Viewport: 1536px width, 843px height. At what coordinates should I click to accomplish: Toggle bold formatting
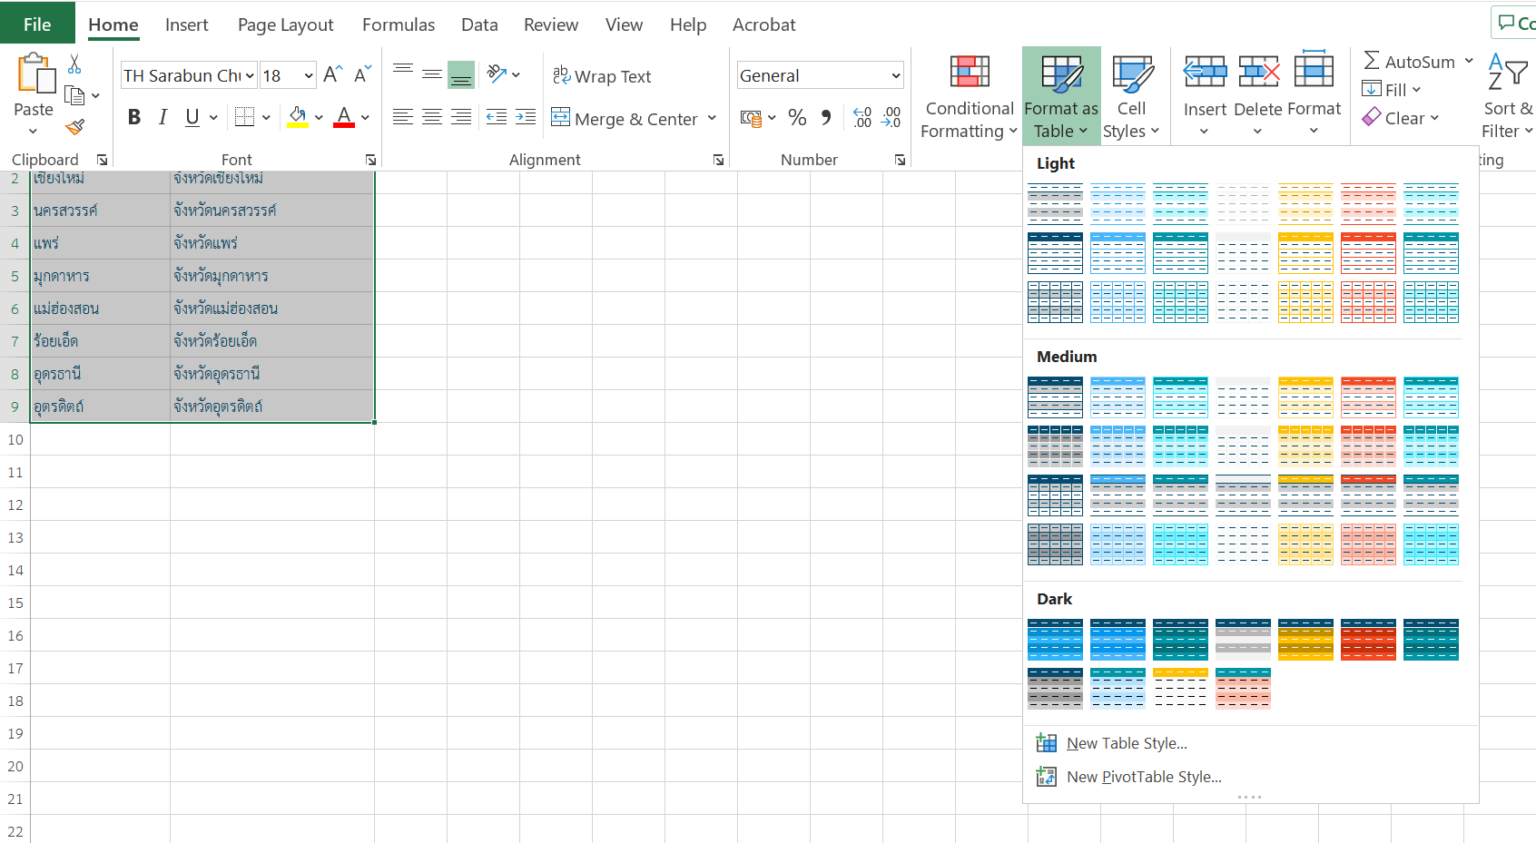click(134, 117)
